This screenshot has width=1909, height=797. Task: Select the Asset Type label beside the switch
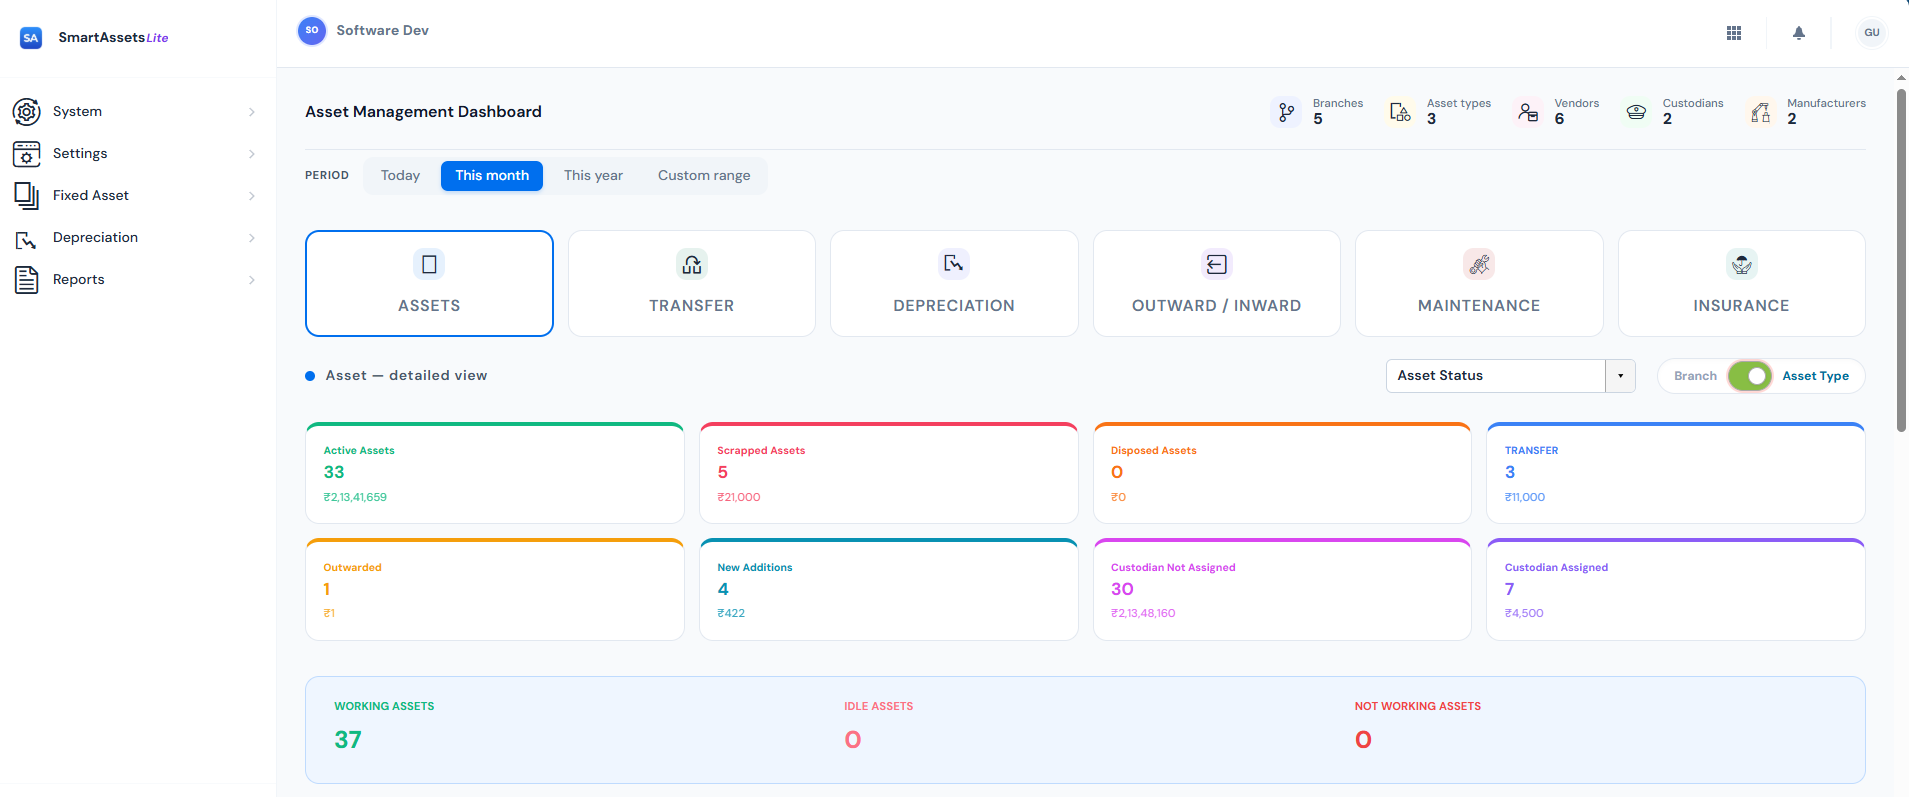point(1815,376)
